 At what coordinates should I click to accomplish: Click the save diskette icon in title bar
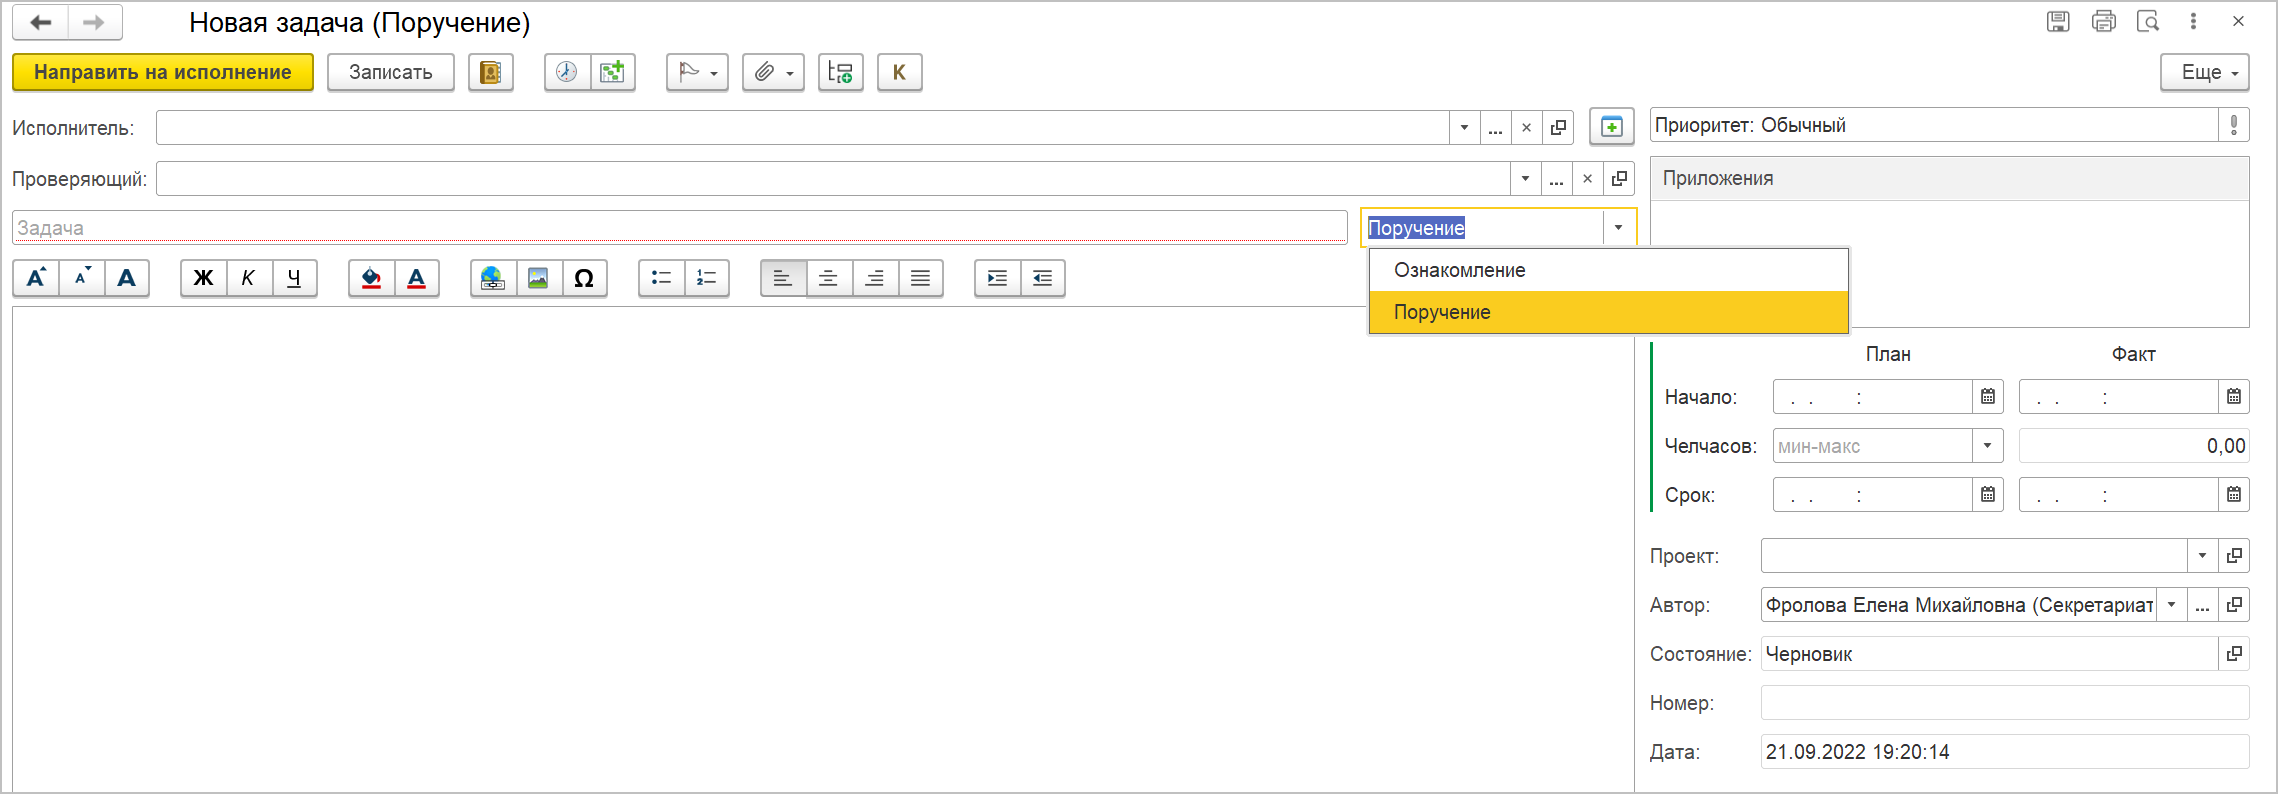click(2058, 21)
